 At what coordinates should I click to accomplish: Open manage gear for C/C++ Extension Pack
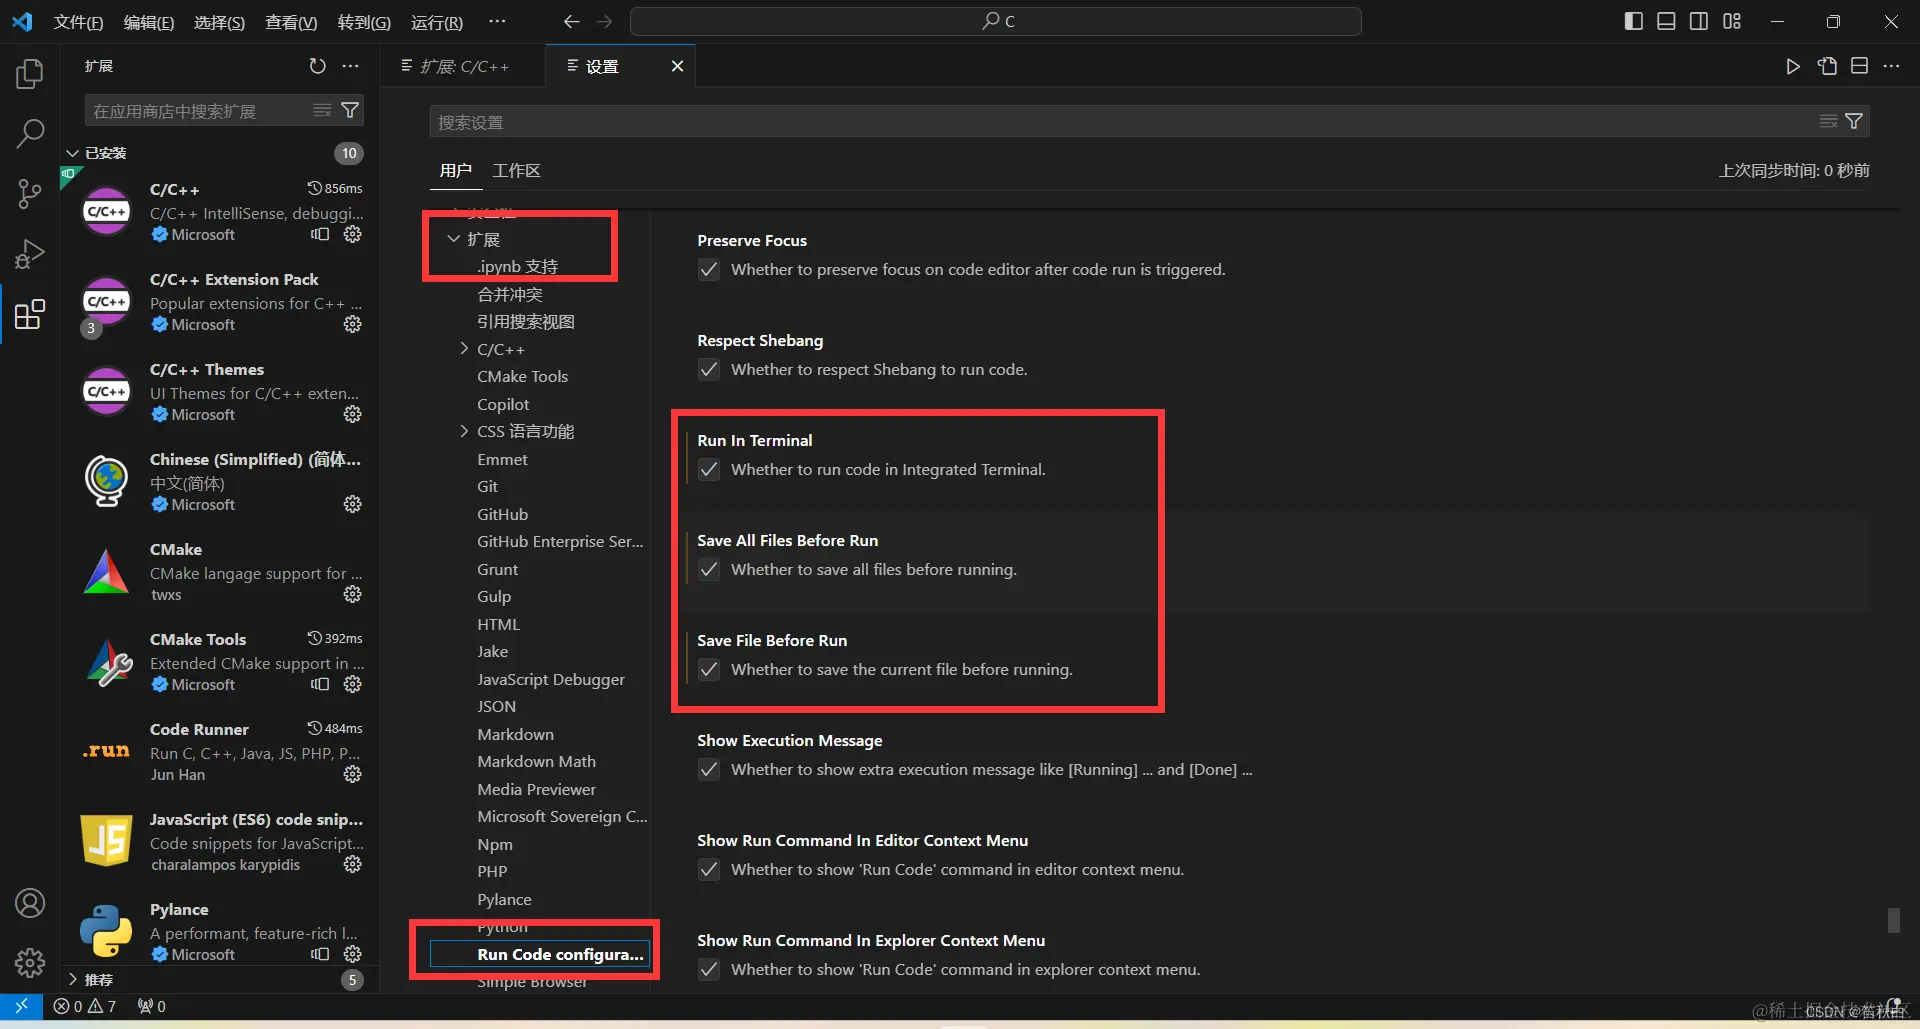click(352, 324)
